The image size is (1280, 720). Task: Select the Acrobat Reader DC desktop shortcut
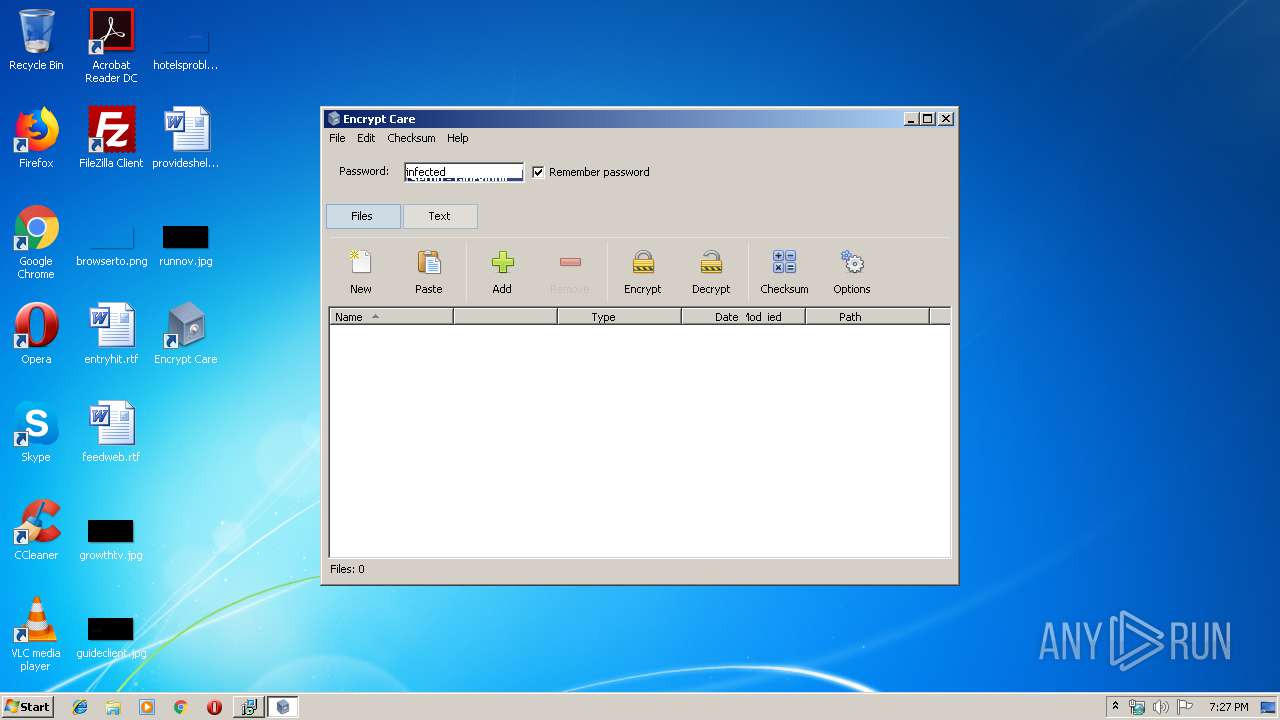click(x=111, y=46)
